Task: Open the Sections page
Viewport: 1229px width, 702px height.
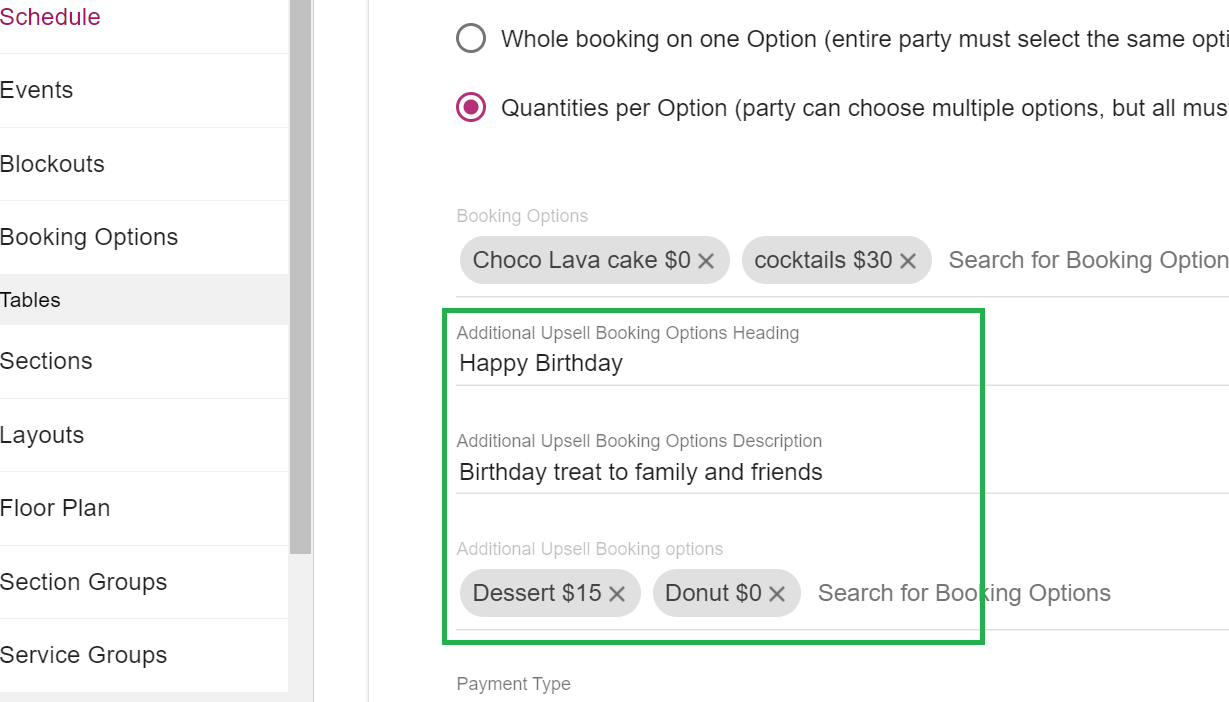Action: tap(46, 361)
